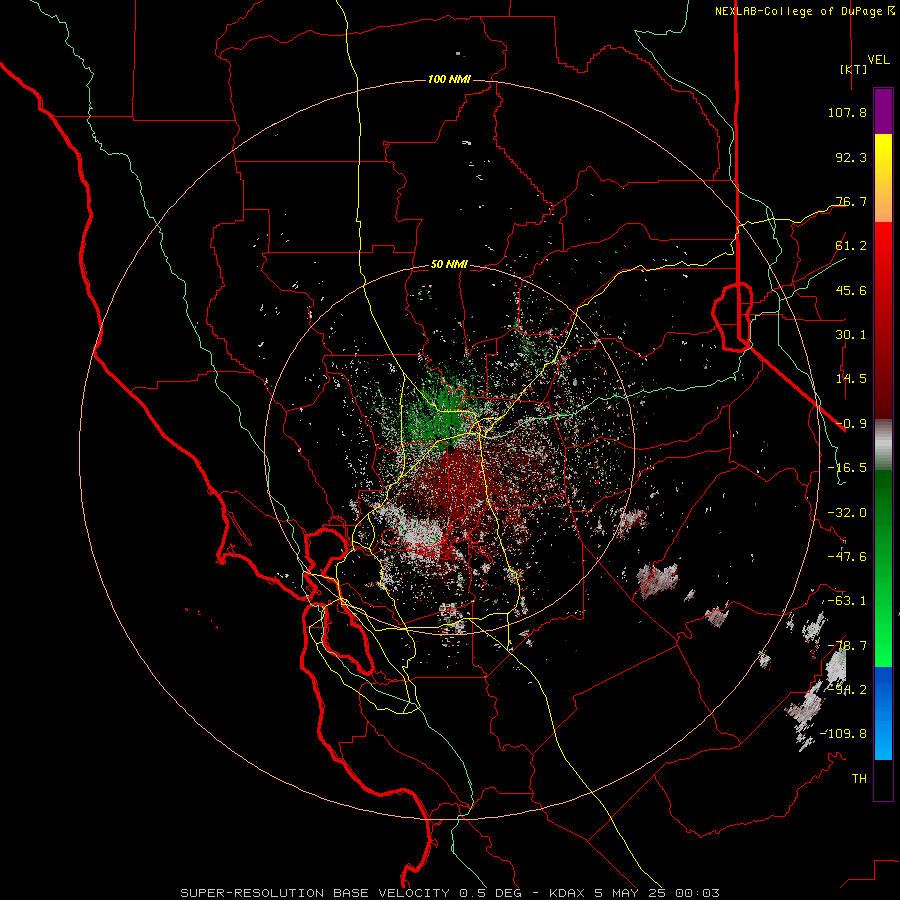Pick the blue segment of the velocity color bar
Viewport: 900px width, 900px height.
(x=883, y=713)
